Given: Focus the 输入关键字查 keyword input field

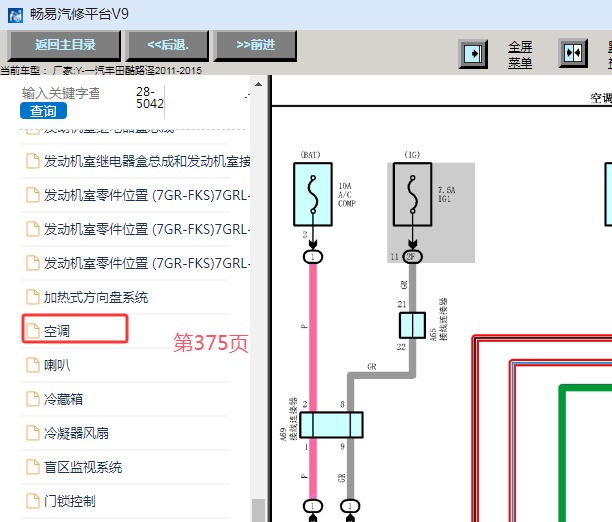Looking at the screenshot, I should point(61,93).
